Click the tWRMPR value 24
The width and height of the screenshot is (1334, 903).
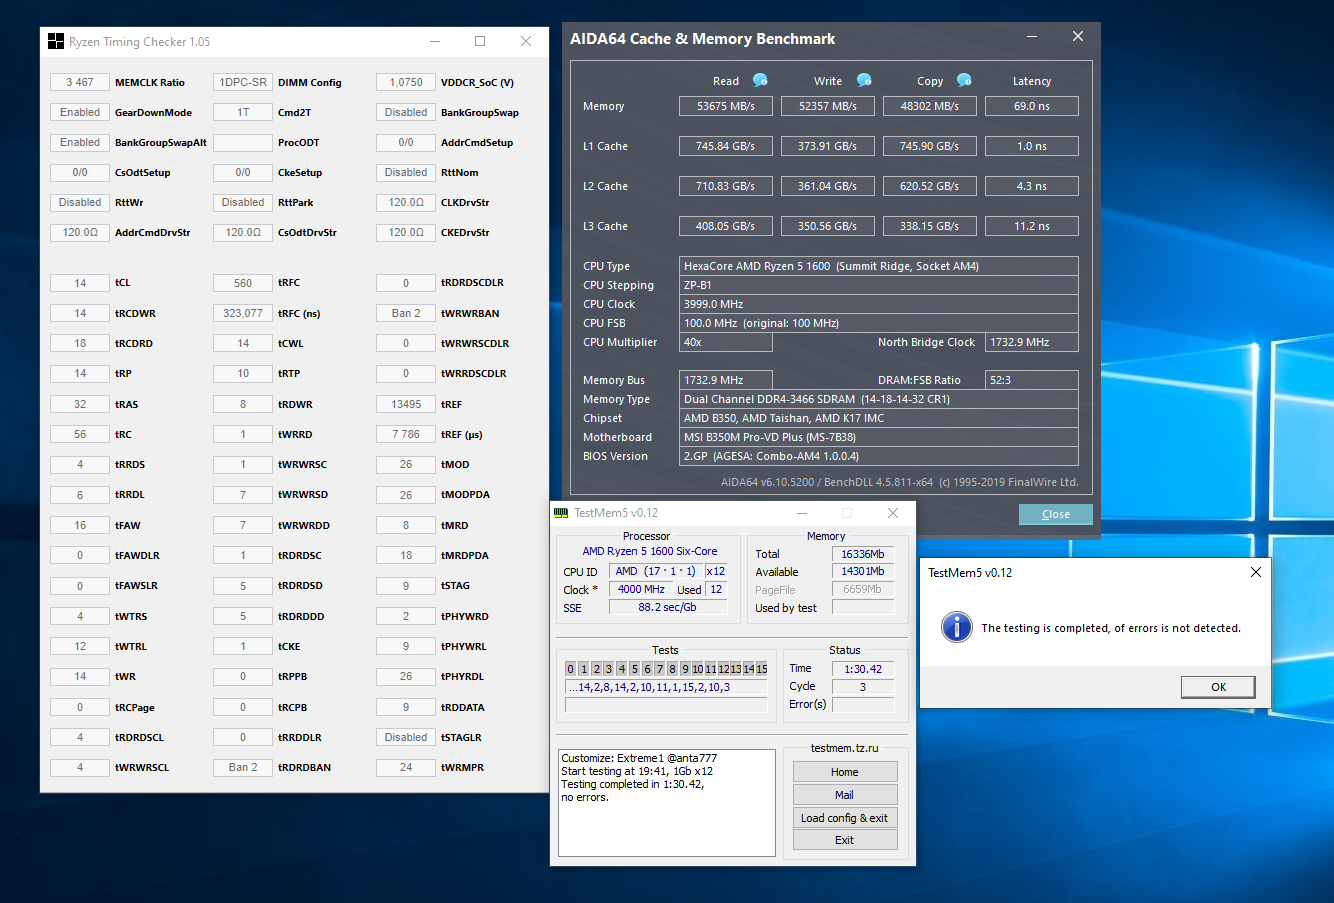point(406,767)
